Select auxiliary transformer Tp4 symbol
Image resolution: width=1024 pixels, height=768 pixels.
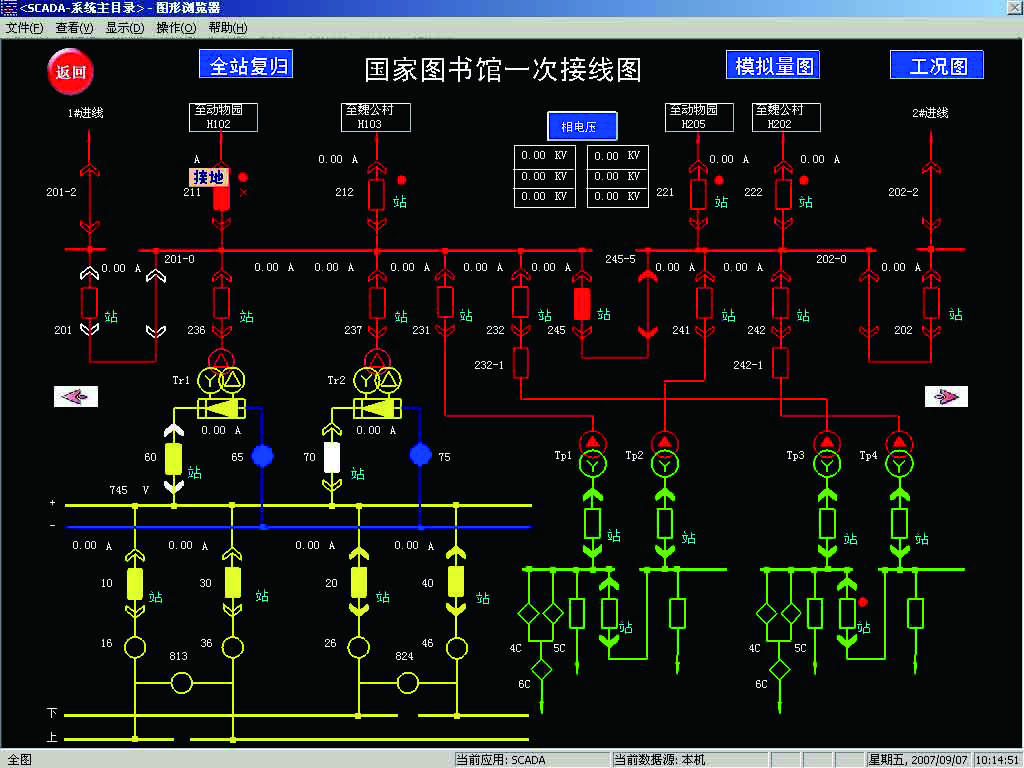tap(899, 455)
